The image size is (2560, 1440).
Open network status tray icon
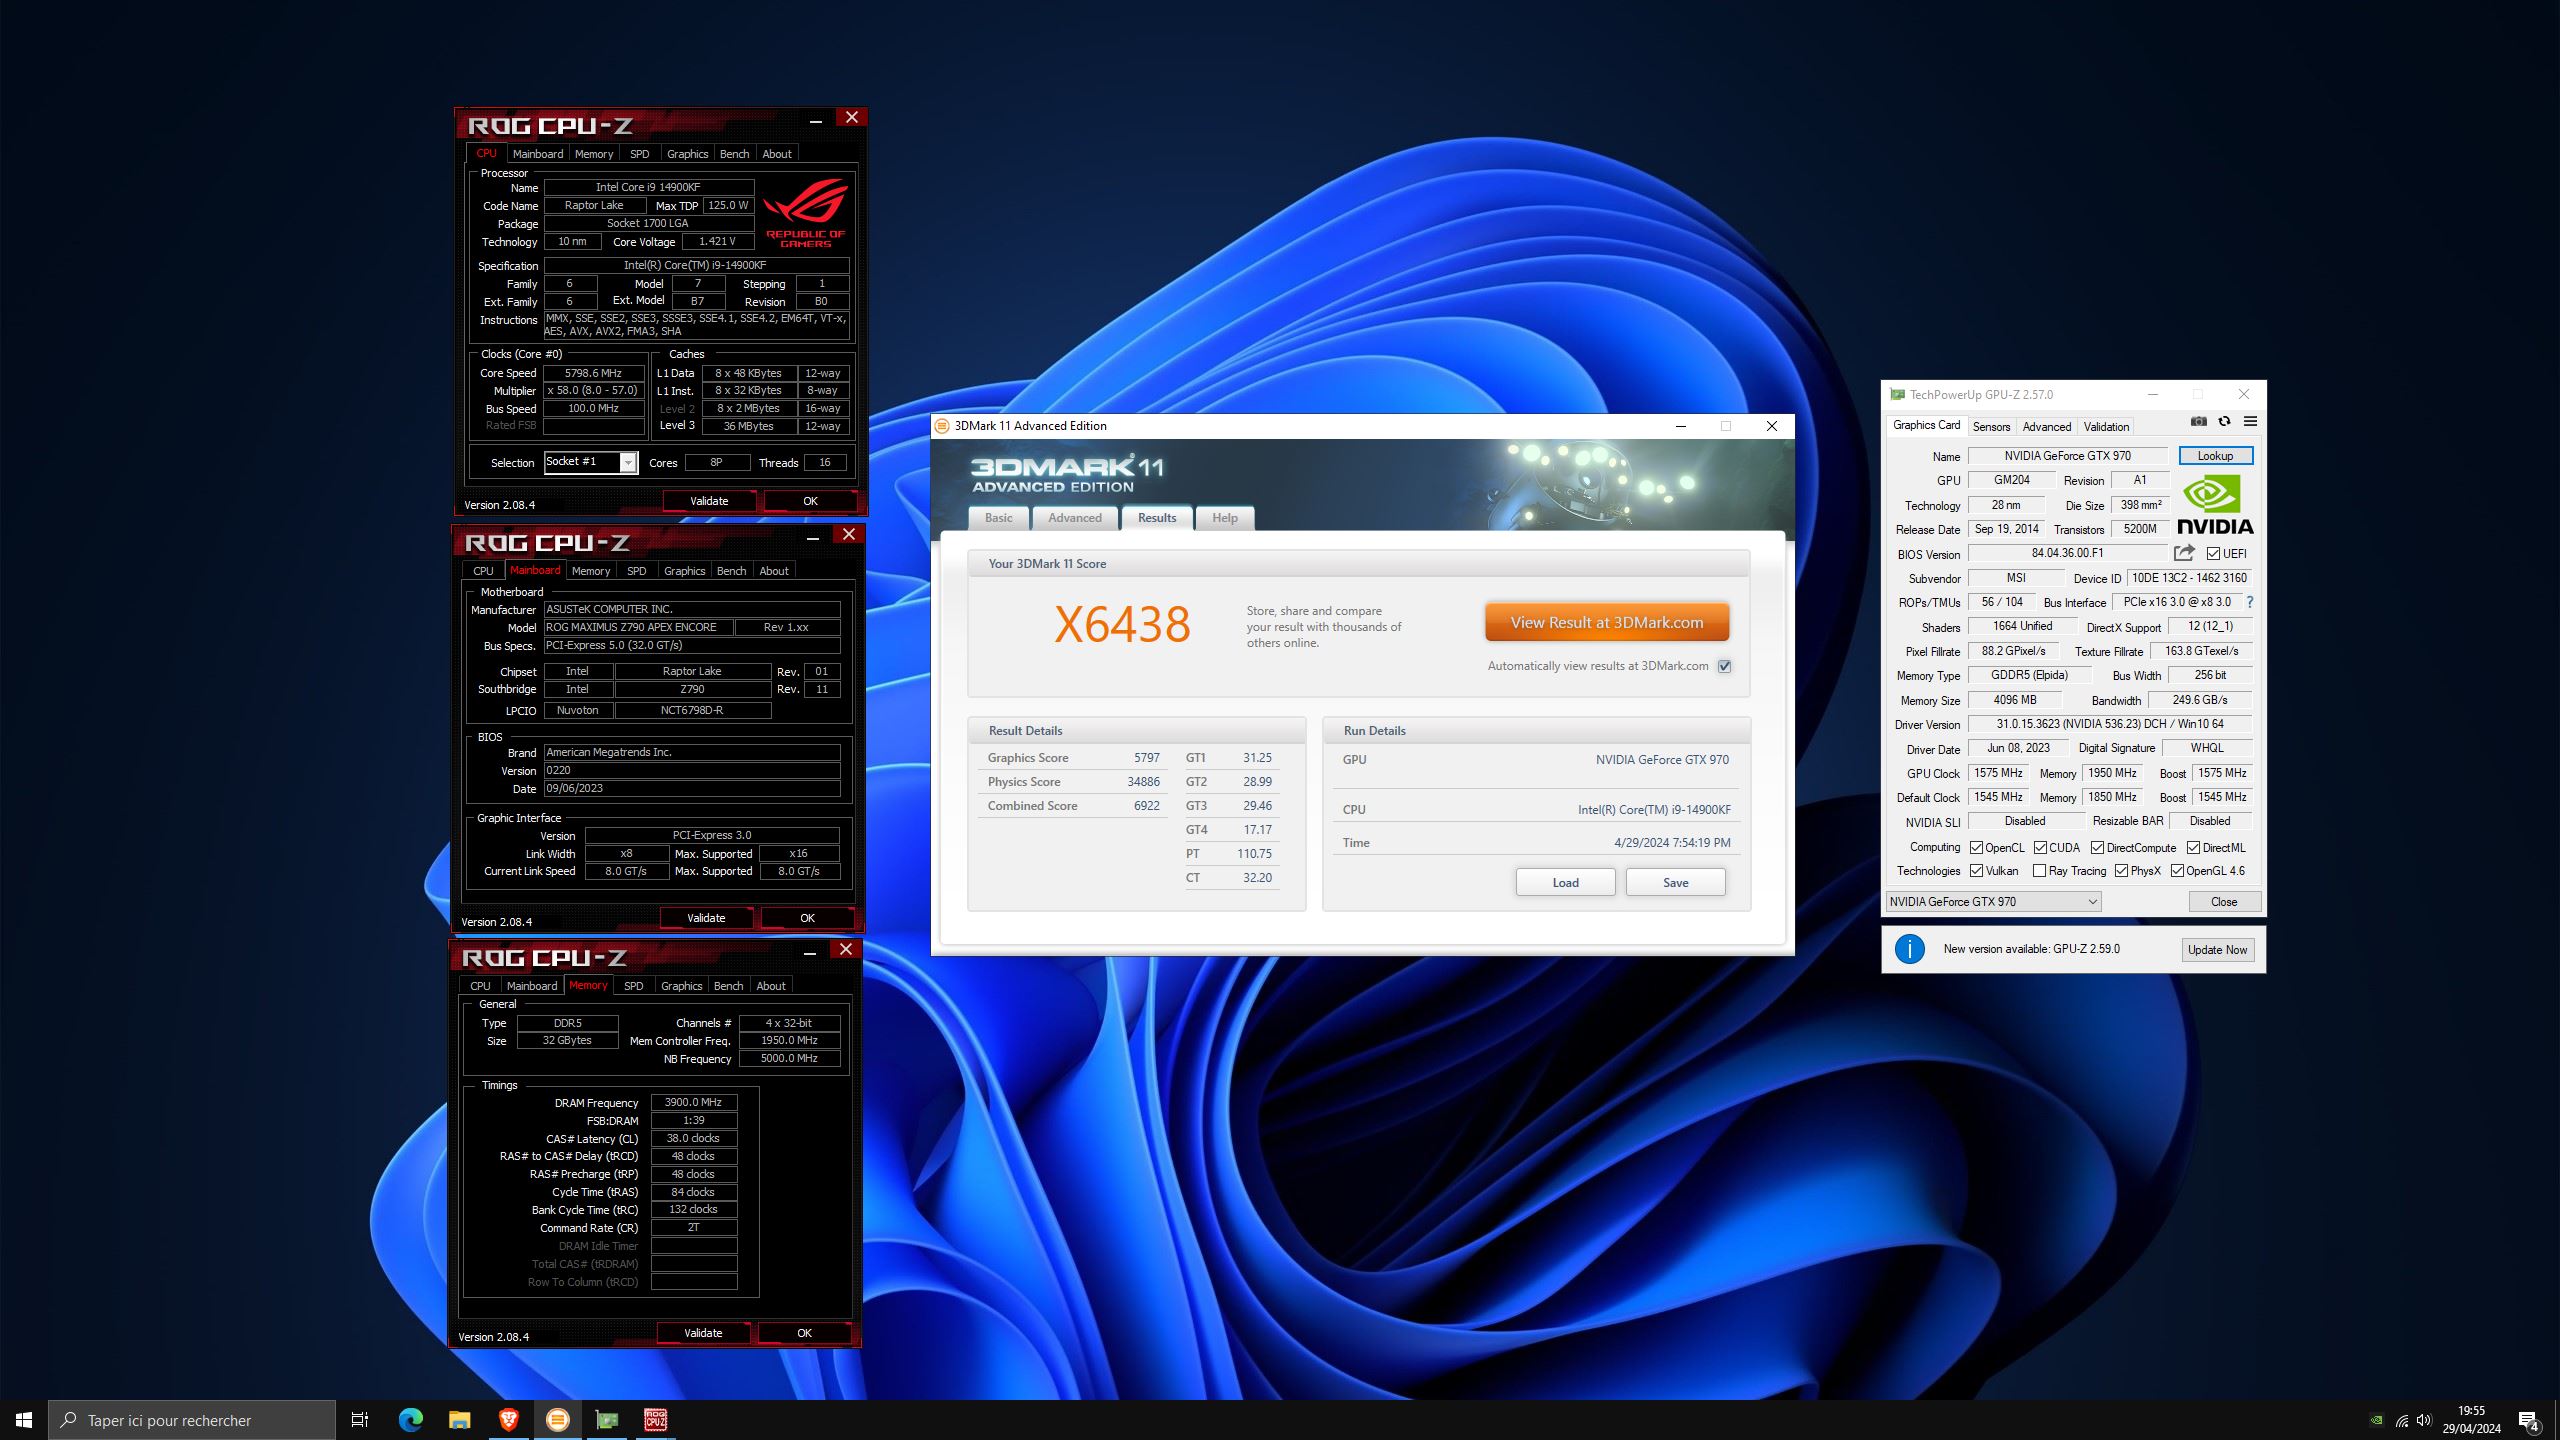click(x=2401, y=1420)
